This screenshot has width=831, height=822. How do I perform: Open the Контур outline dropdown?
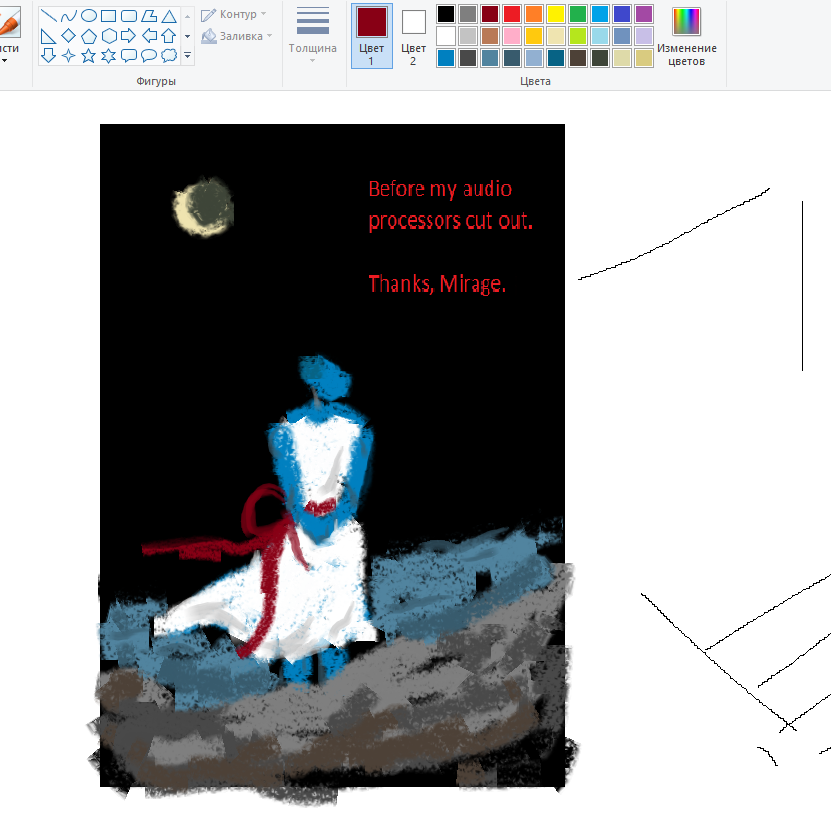(235, 15)
